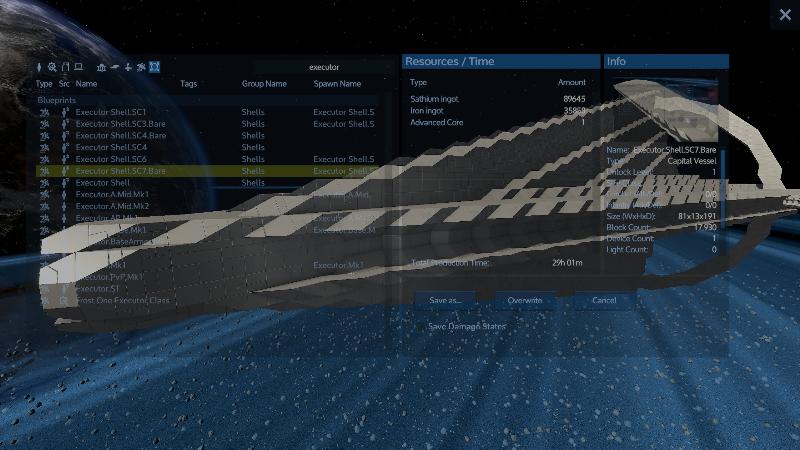Click the search field containing 'executor'

pyautogui.click(x=323, y=67)
